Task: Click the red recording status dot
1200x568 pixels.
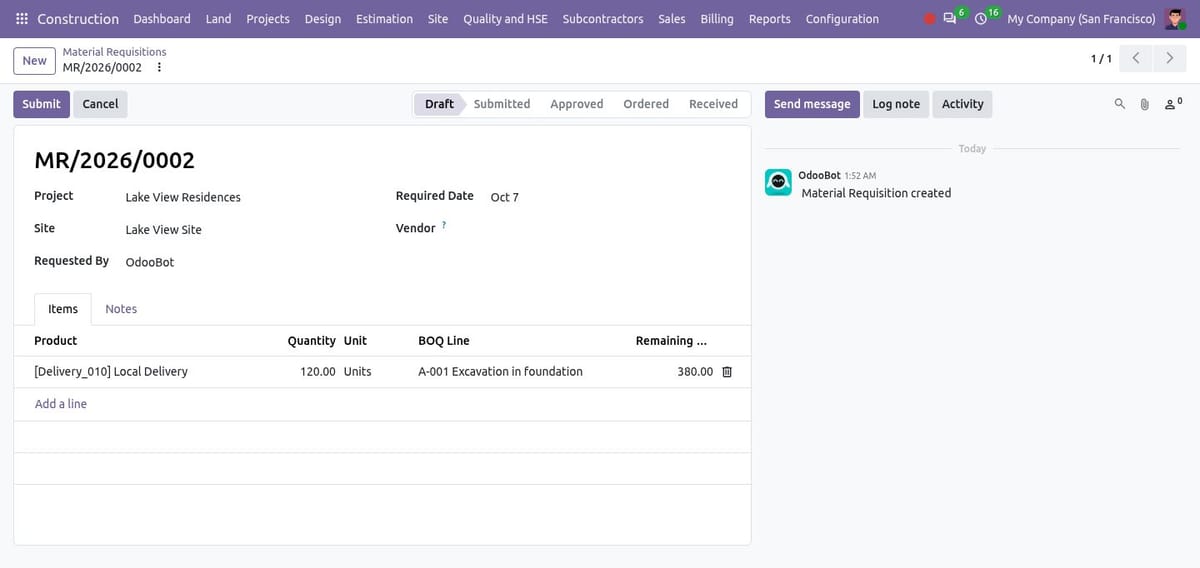Action: tap(930, 19)
